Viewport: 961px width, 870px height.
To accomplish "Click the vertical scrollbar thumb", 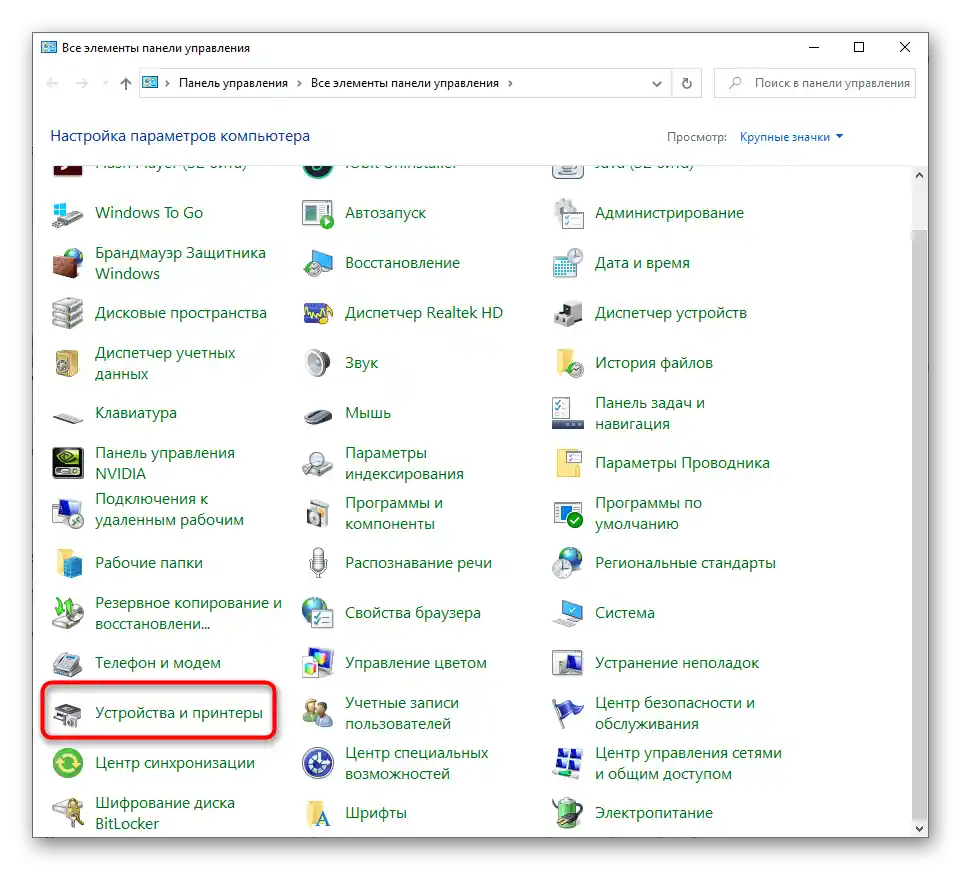I will click(919, 524).
